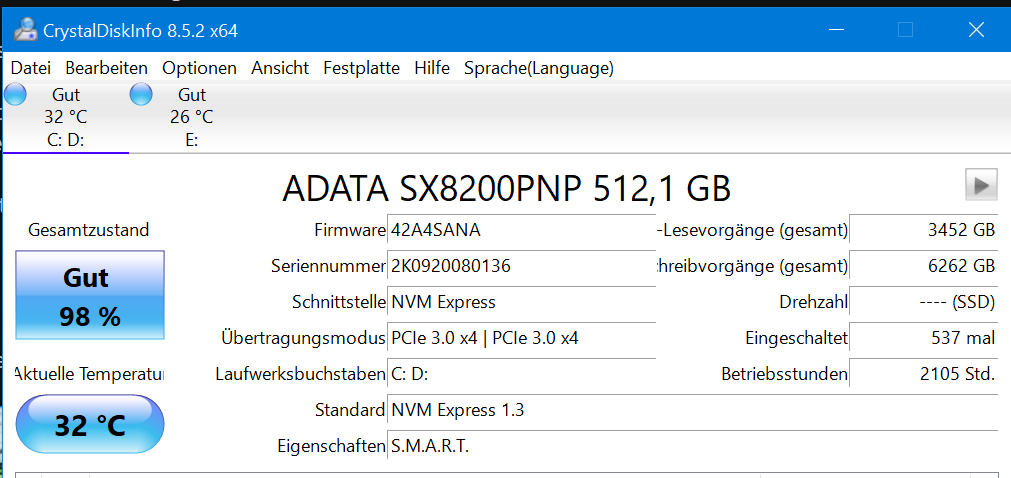
Task: Click the Gut 98 % health status button
Action: (x=90, y=297)
